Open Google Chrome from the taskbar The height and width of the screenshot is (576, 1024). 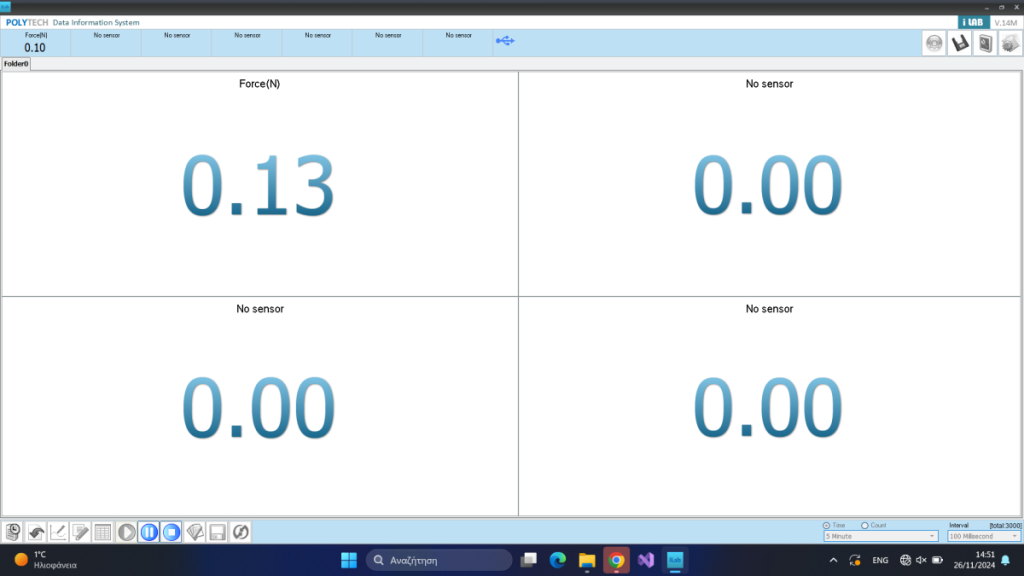pyautogui.click(x=616, y=560)
